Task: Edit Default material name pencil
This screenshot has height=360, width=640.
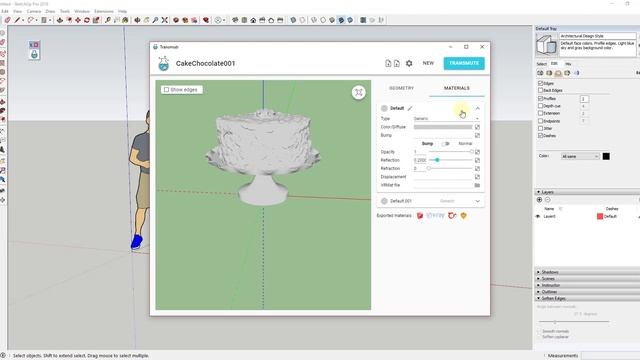Action: 410,108
